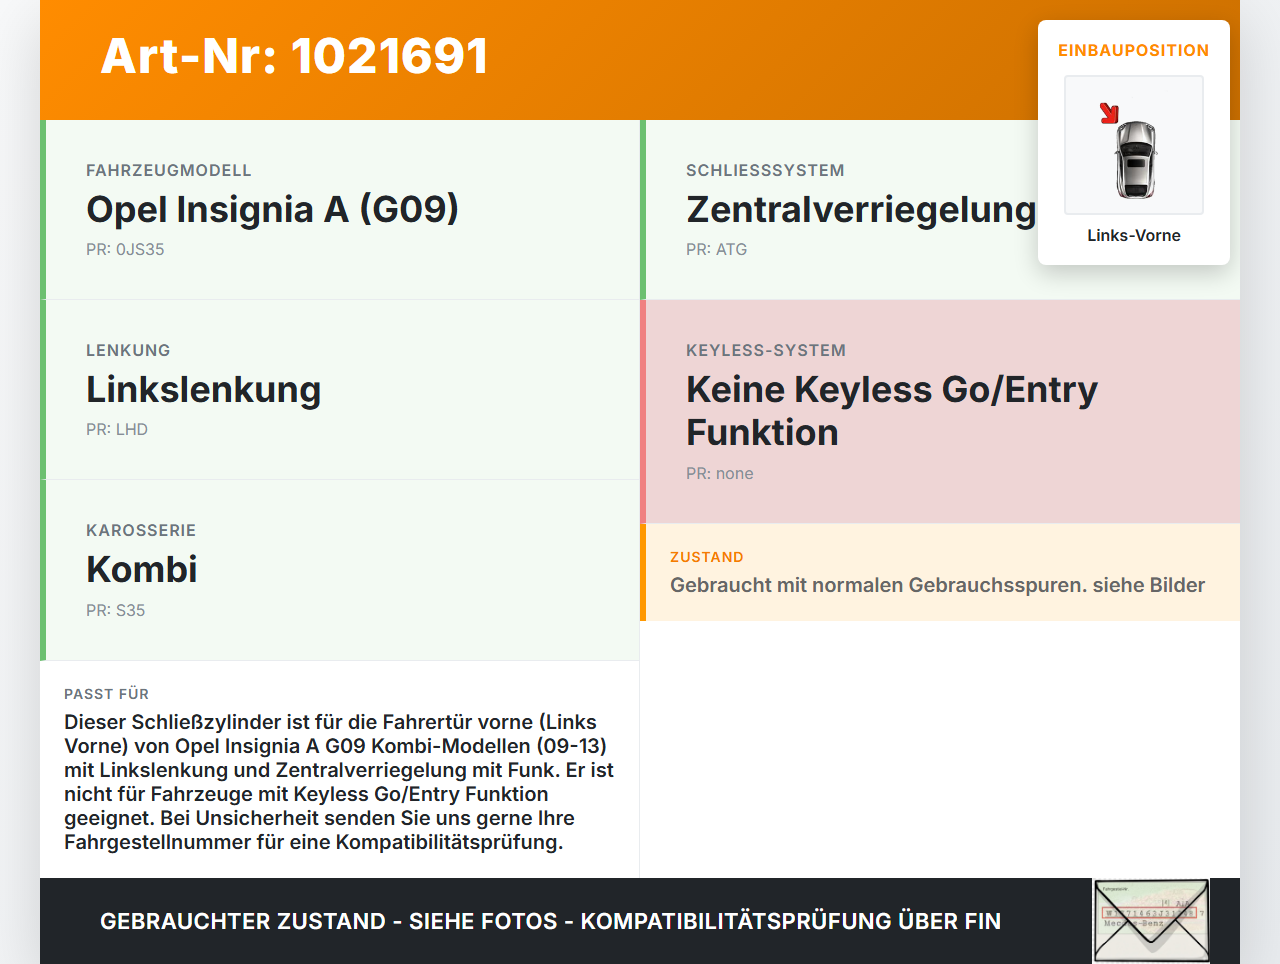The image size is (1280, 964).
Task: Click the PR: LHD code
Action: click(117, 429)
